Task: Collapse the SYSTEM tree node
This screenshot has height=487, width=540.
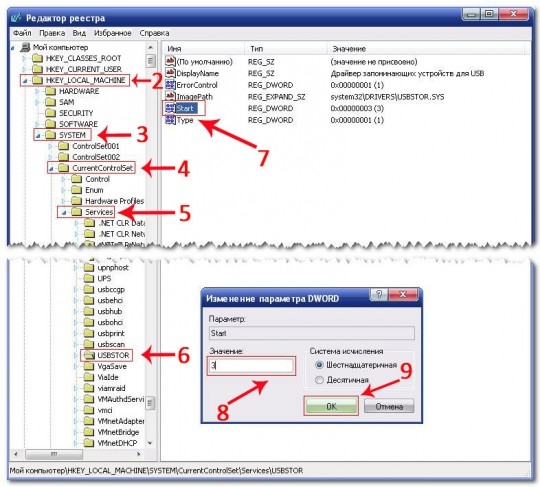Action: (x=38, y=135)
